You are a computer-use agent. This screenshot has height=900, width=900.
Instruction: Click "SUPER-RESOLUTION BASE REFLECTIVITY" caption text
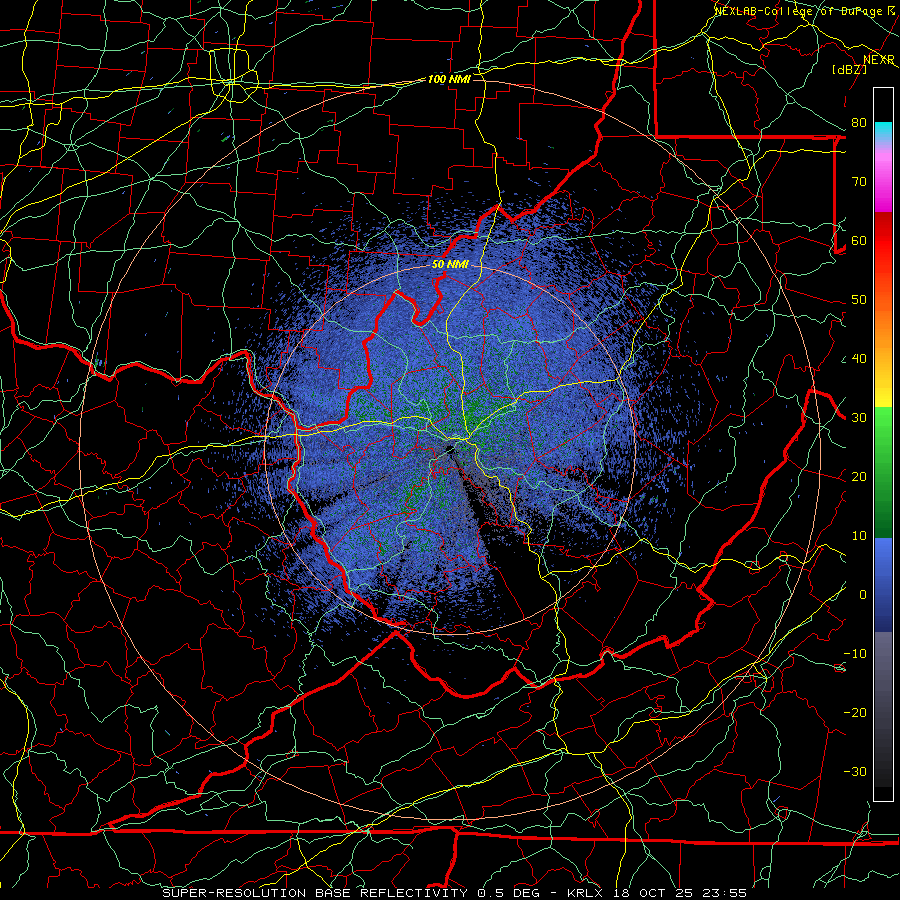tap(315, 893)
